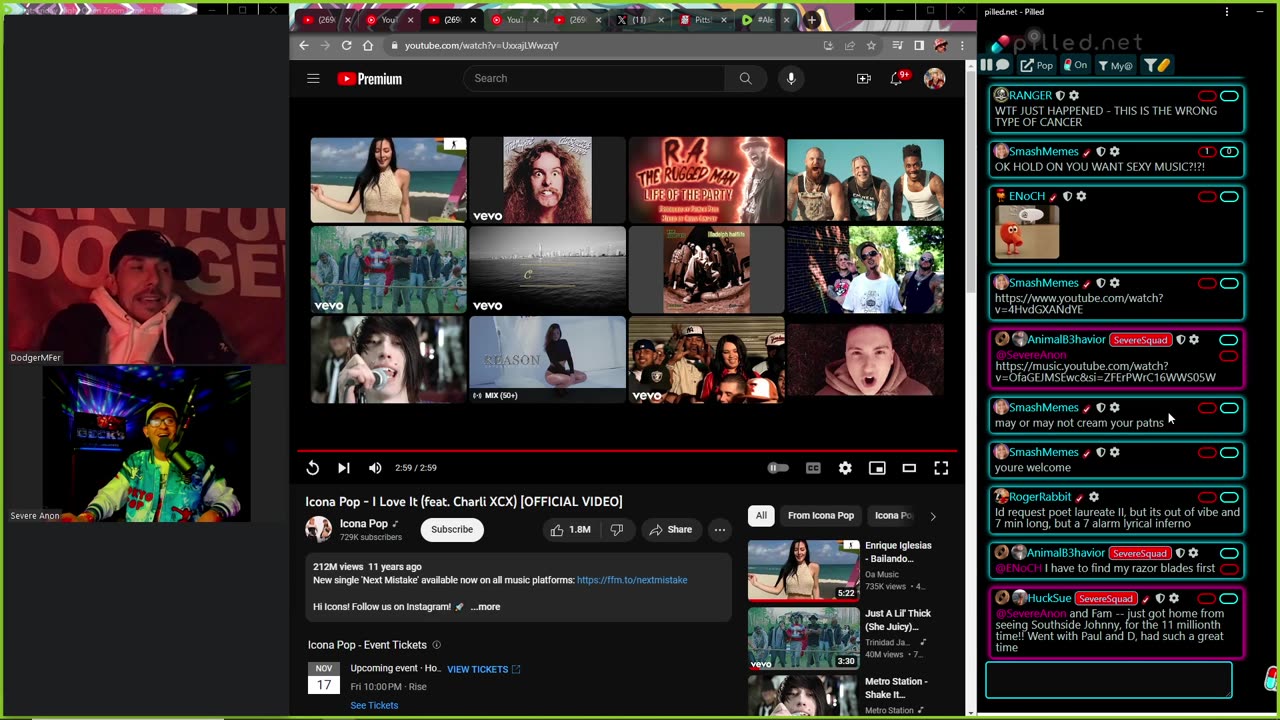
Task: Open more actions three-dot menu
Action: 720,530
